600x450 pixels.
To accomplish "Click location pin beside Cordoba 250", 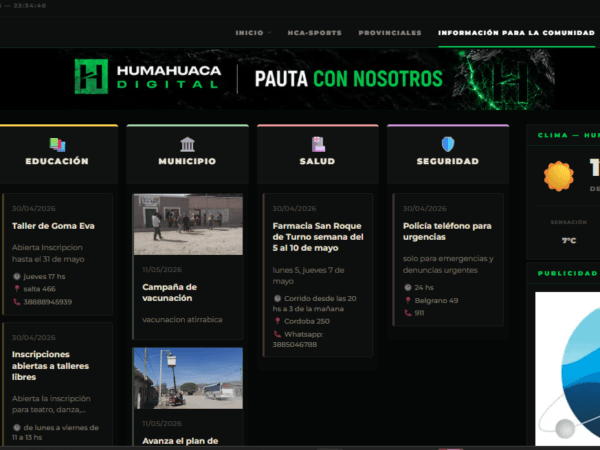I will tap(277, 321).
